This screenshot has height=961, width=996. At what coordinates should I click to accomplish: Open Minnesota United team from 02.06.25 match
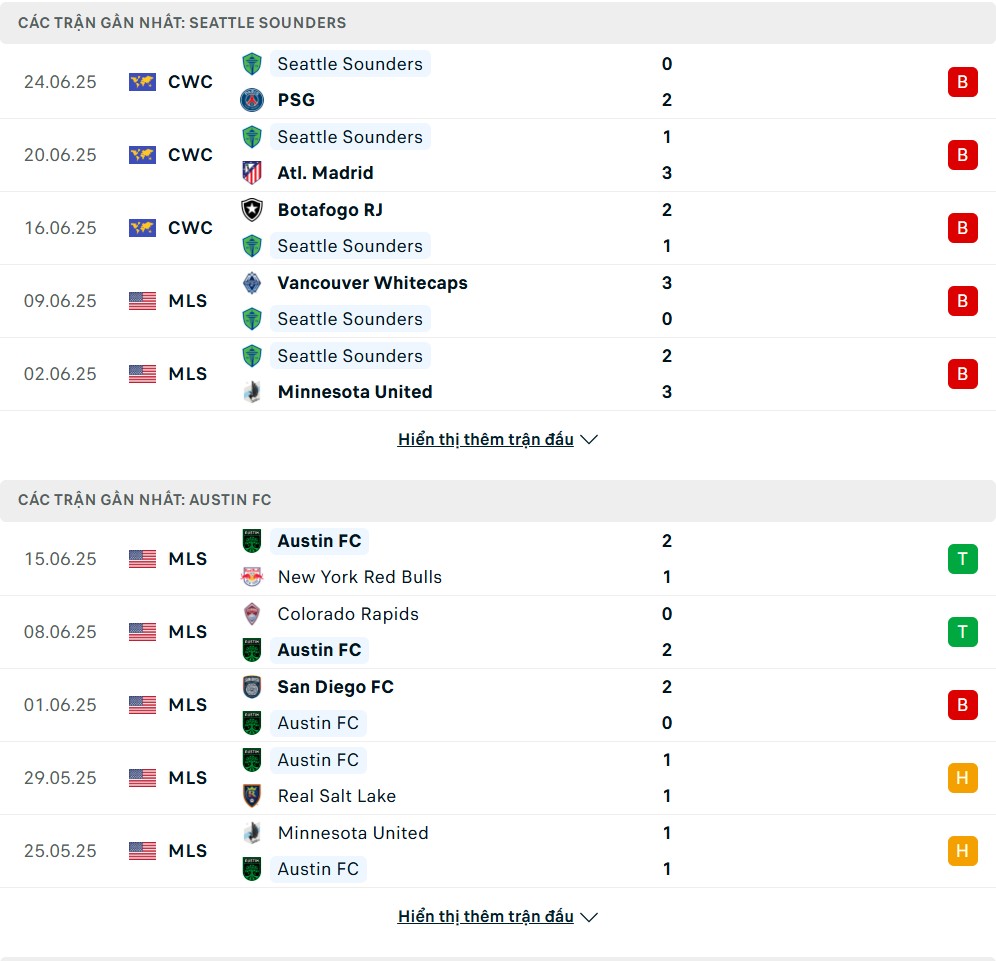355,392
